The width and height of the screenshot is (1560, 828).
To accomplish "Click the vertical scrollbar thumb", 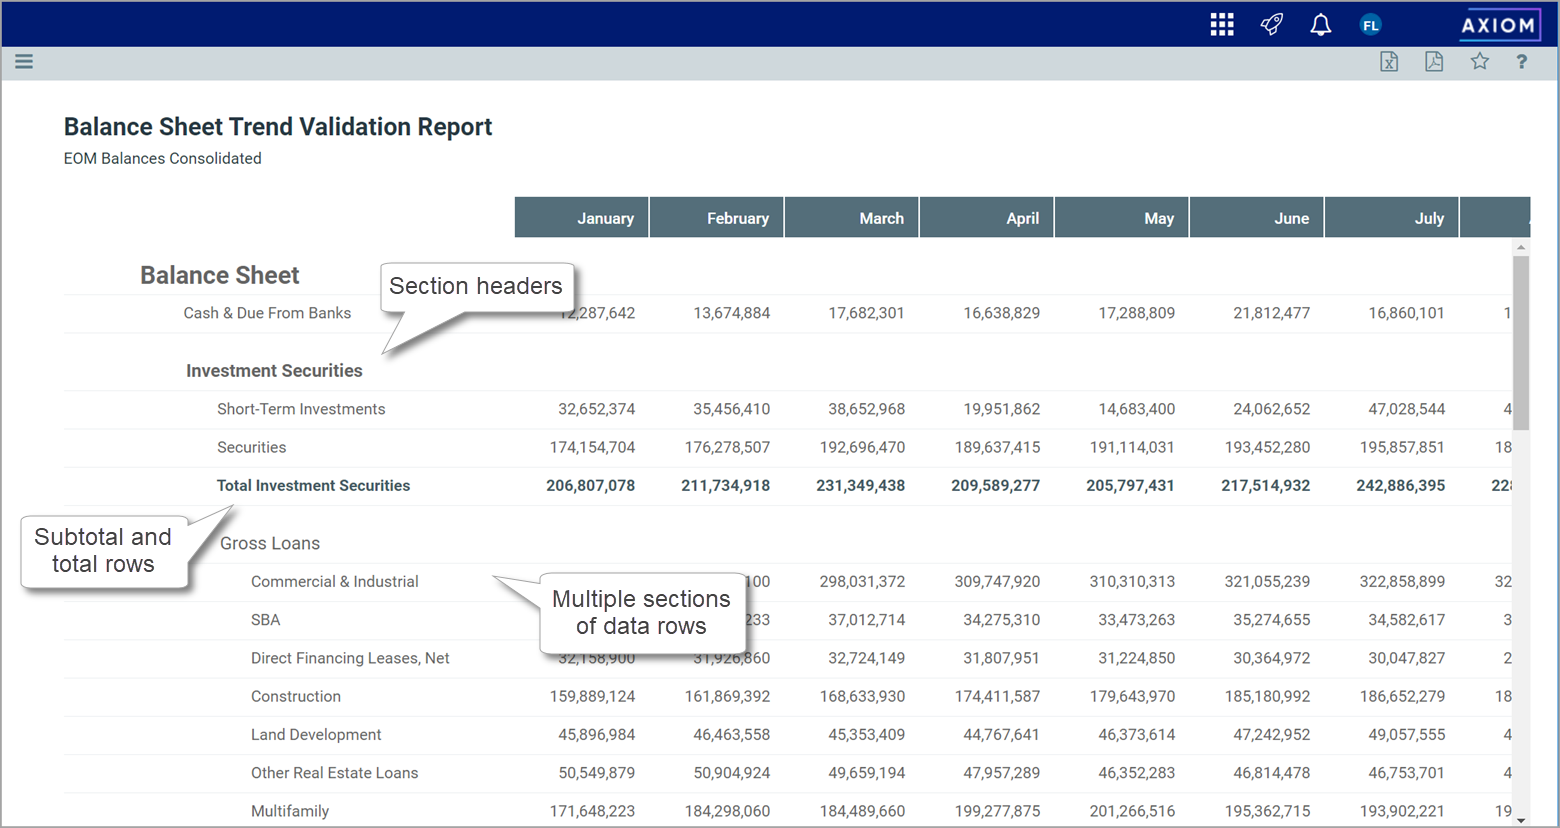I will pos(1520,342).
